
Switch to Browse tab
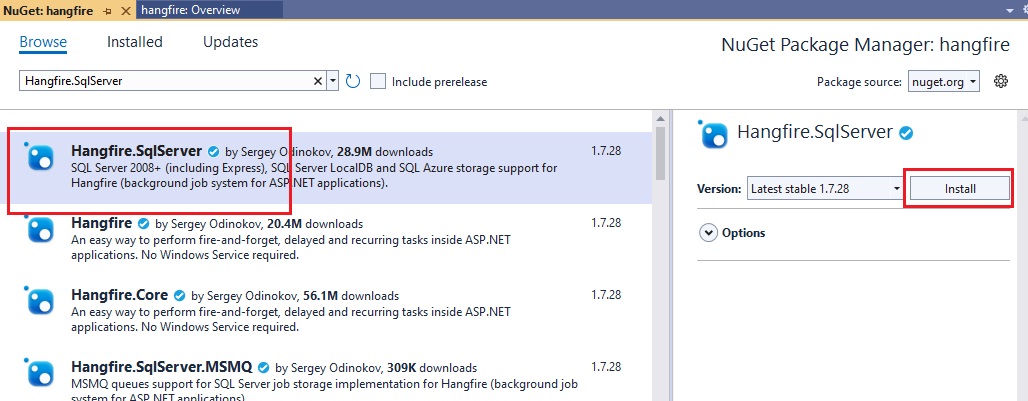(x=43, y=42)
